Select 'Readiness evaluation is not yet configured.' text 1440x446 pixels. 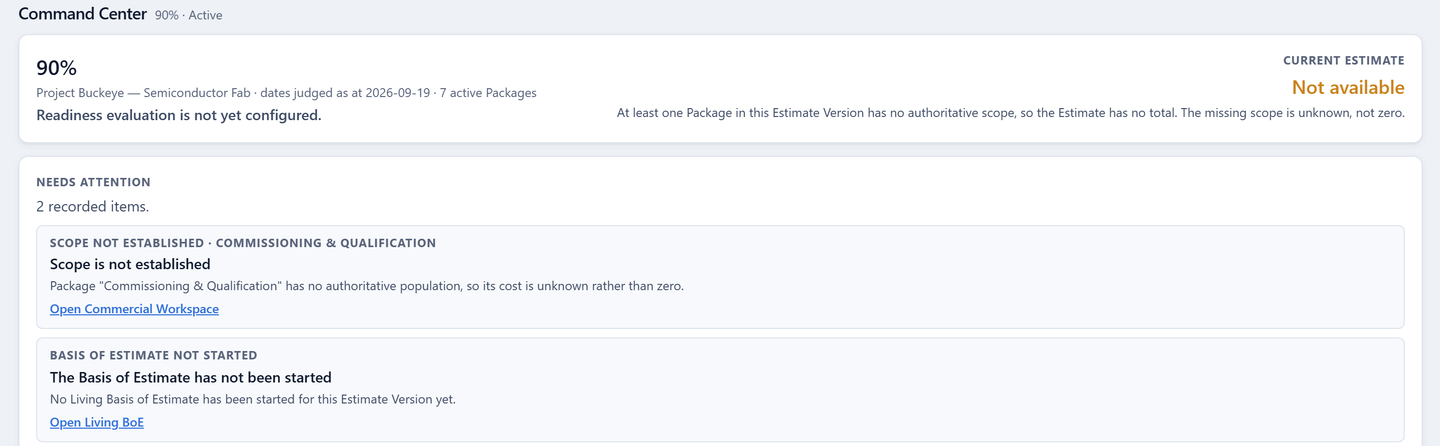179,115
